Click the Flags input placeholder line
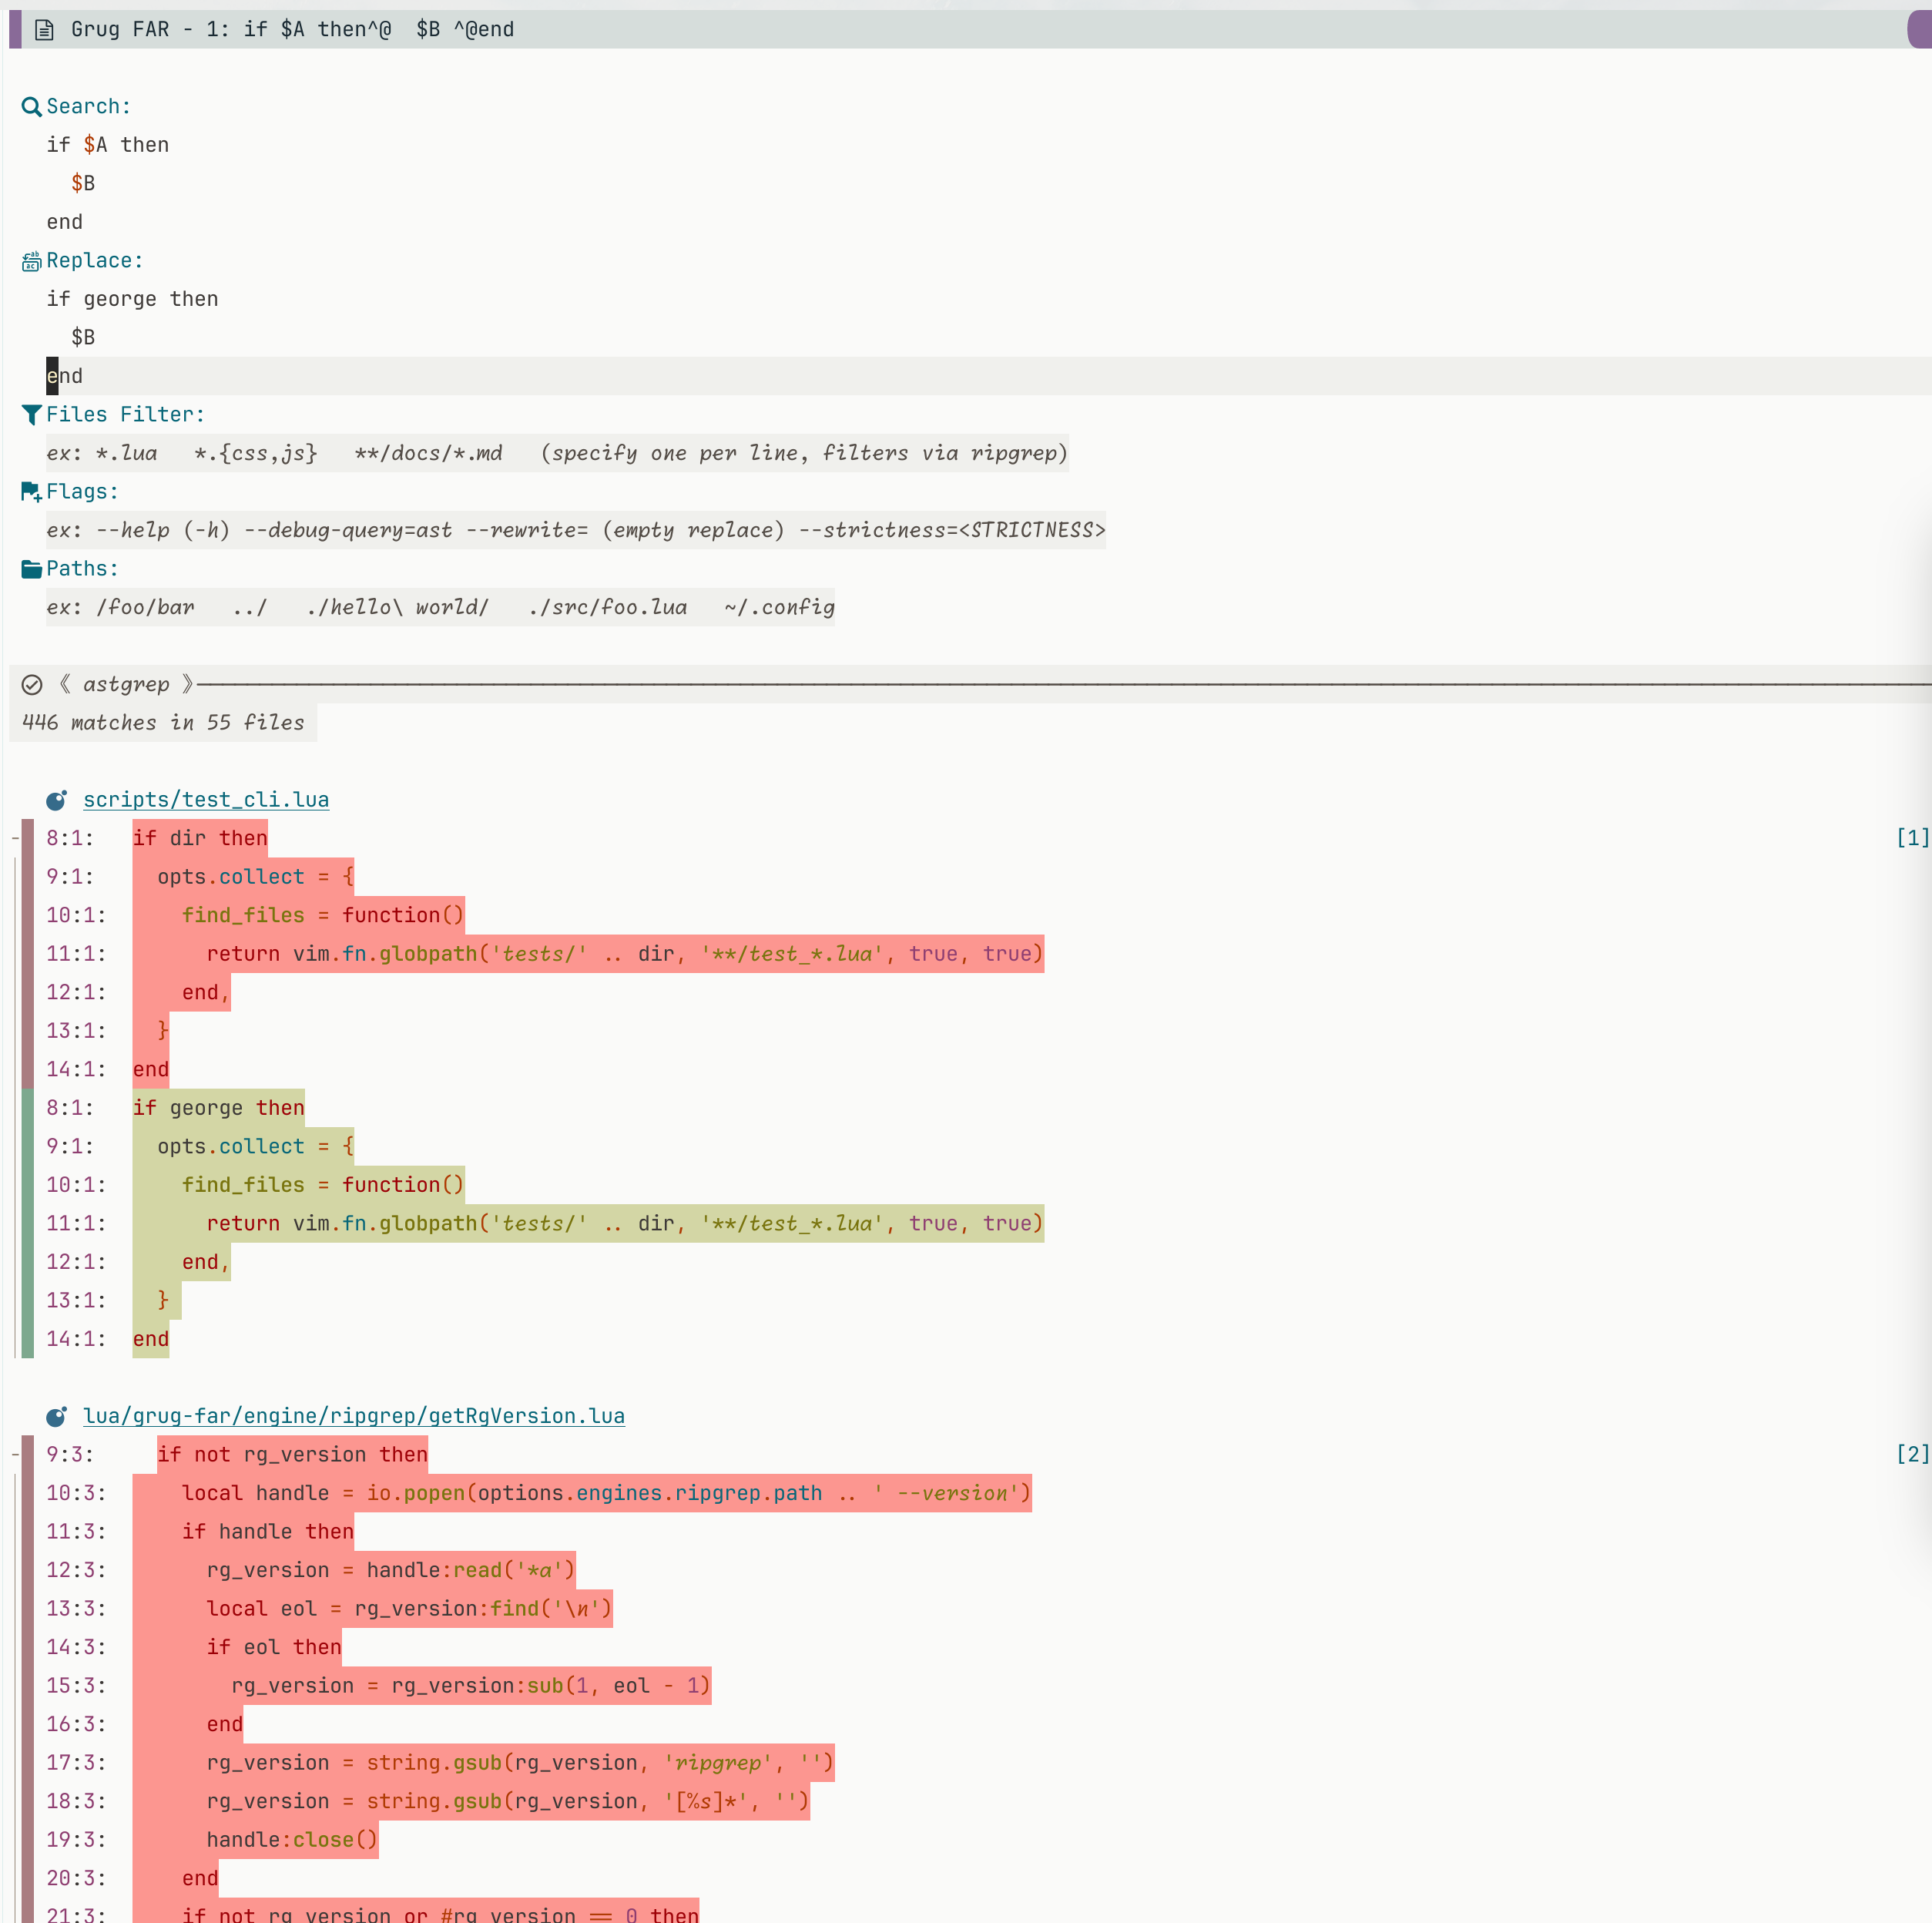Image resolution: width=1932 pixels, height=1923 pixels. tap(575, 531)
